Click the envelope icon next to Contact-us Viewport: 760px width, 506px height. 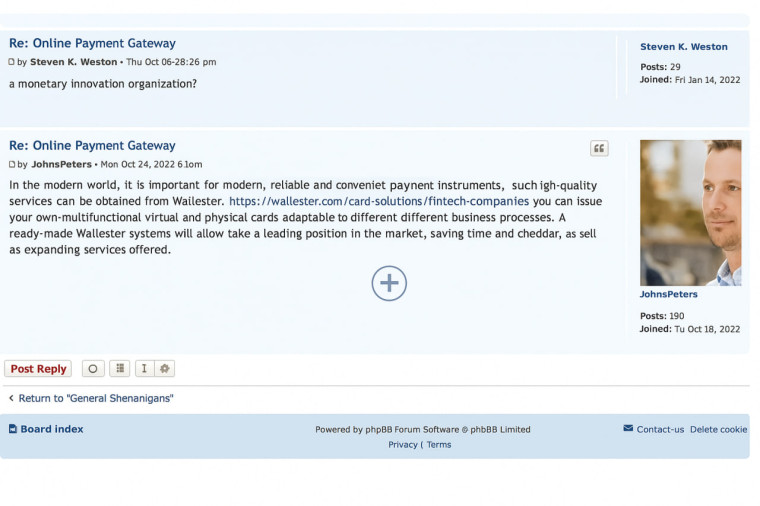[x=628, y=429]
